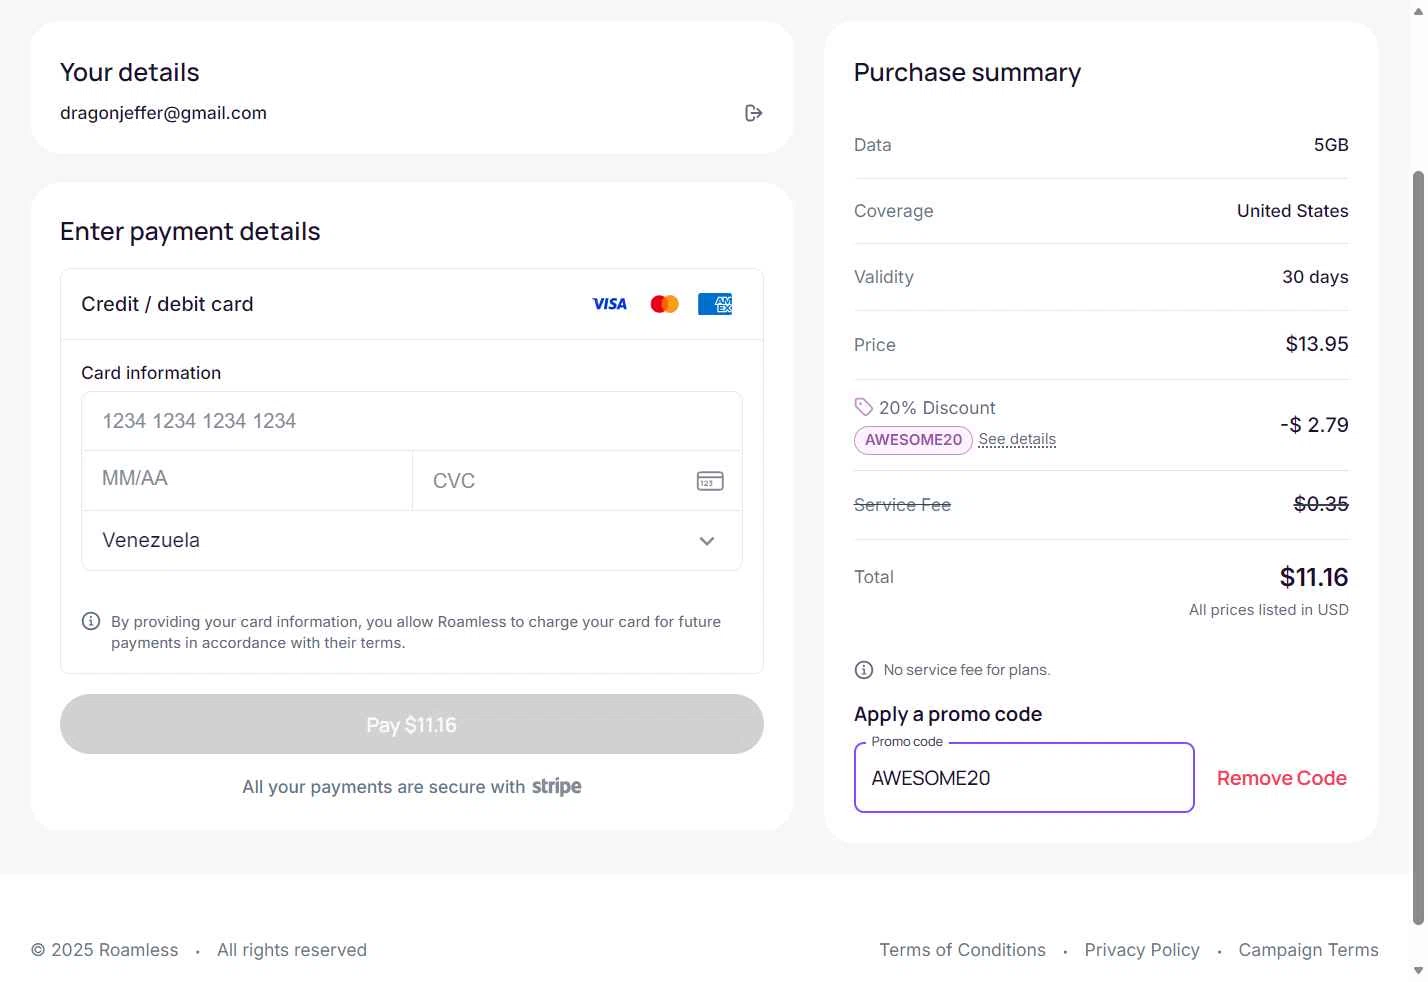
Task: Click the CVC card help icon
Action: [x=710, y=481]
